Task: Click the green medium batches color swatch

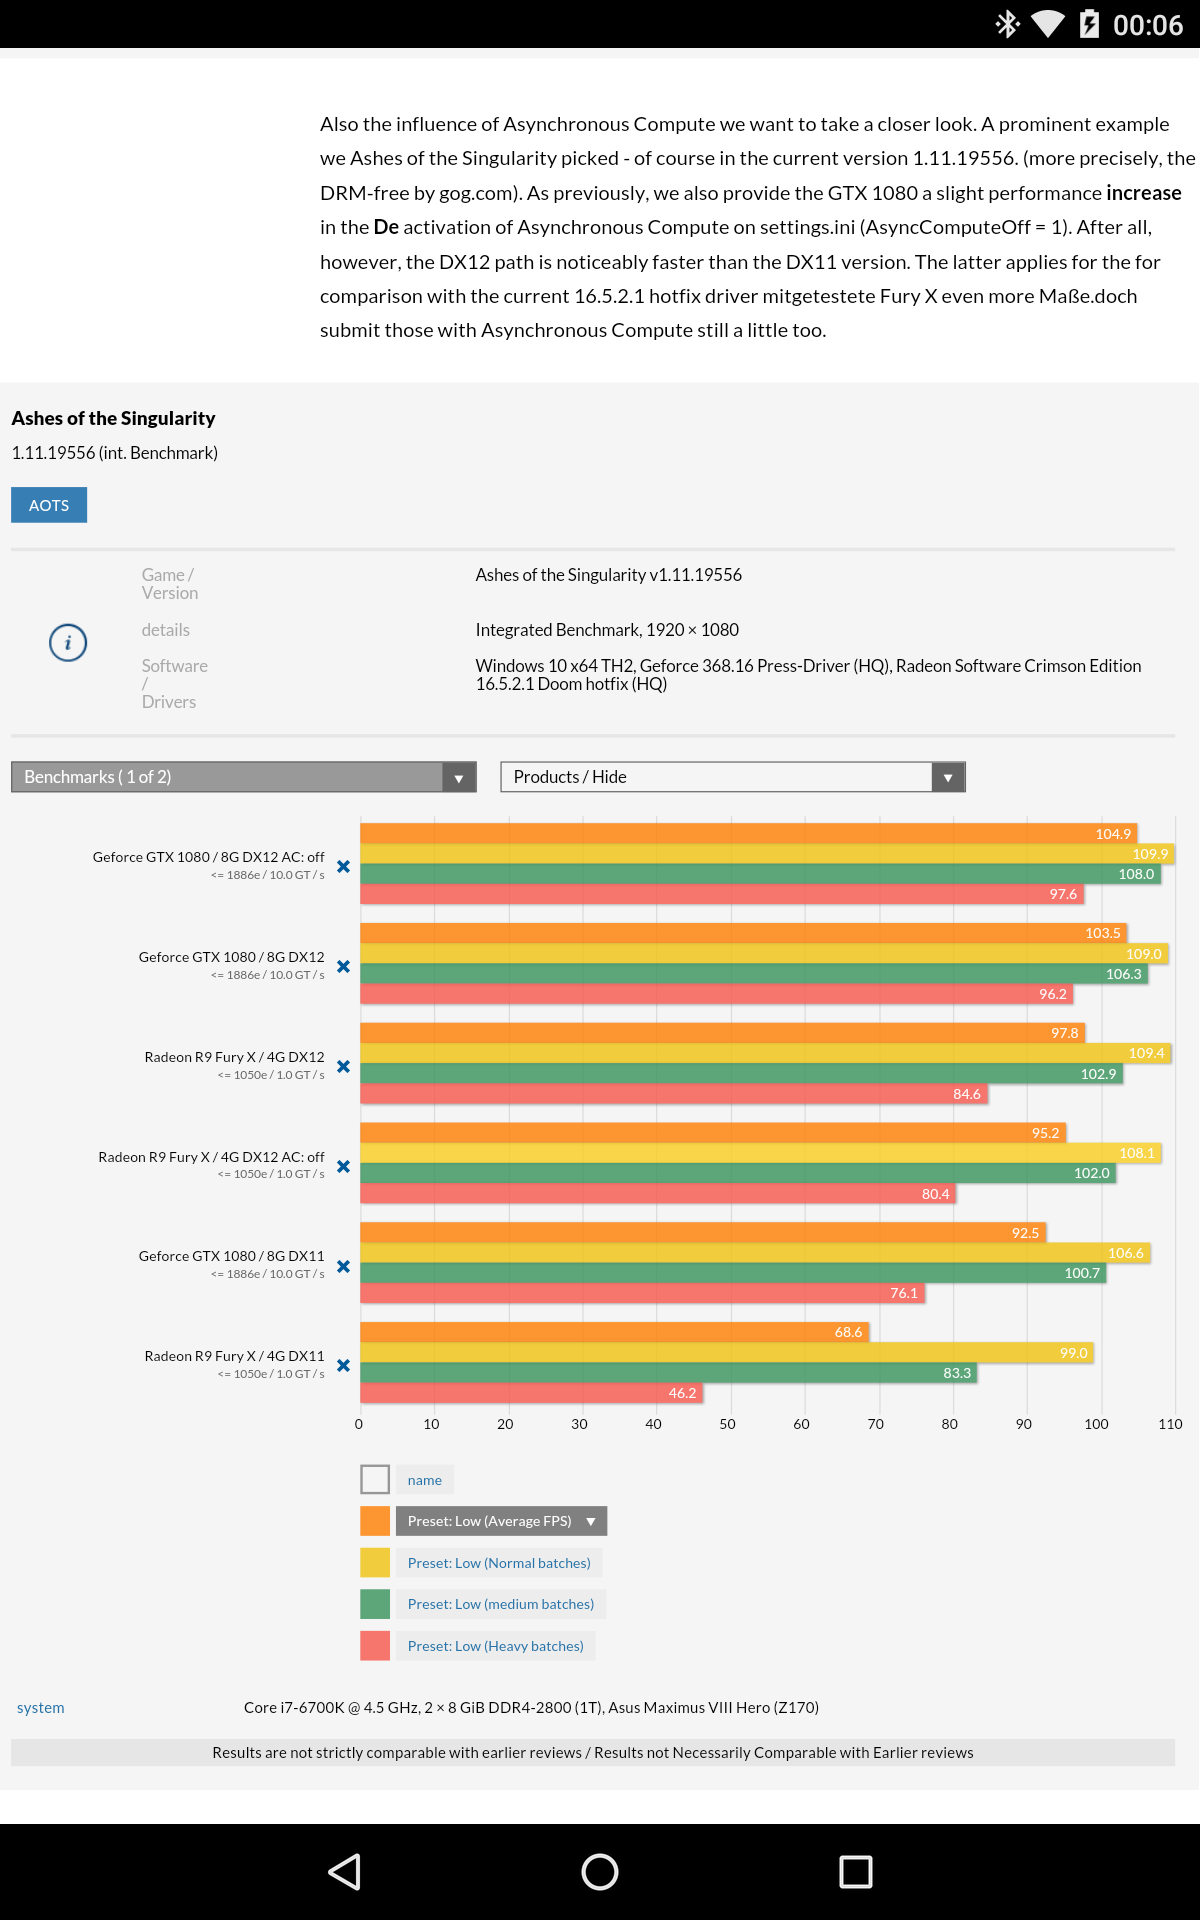Action: pos(375,1604)
